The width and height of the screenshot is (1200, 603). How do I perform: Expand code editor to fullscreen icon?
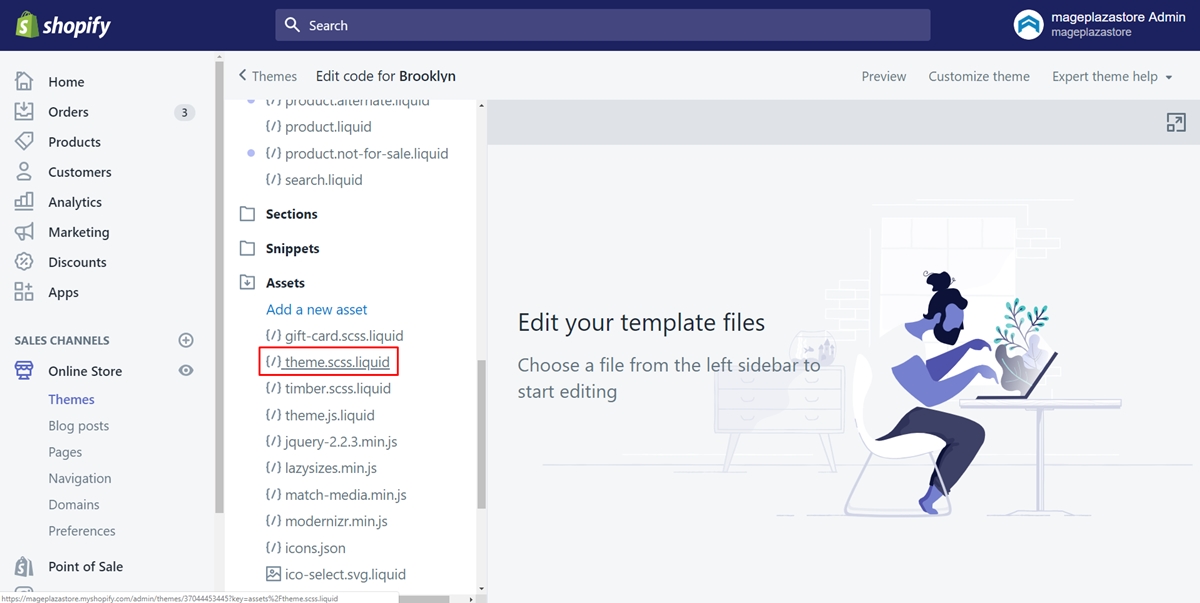click(x=1176, y=122)
